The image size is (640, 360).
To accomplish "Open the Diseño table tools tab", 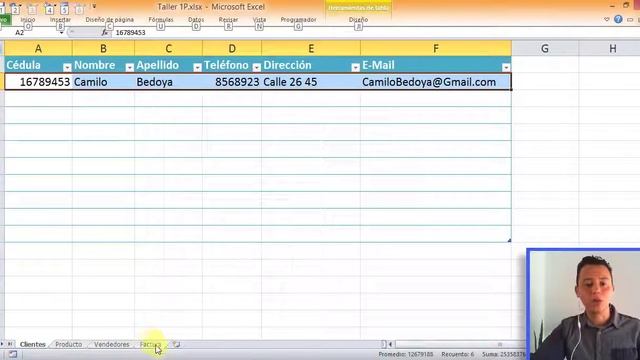I will [x=358, y=20].
